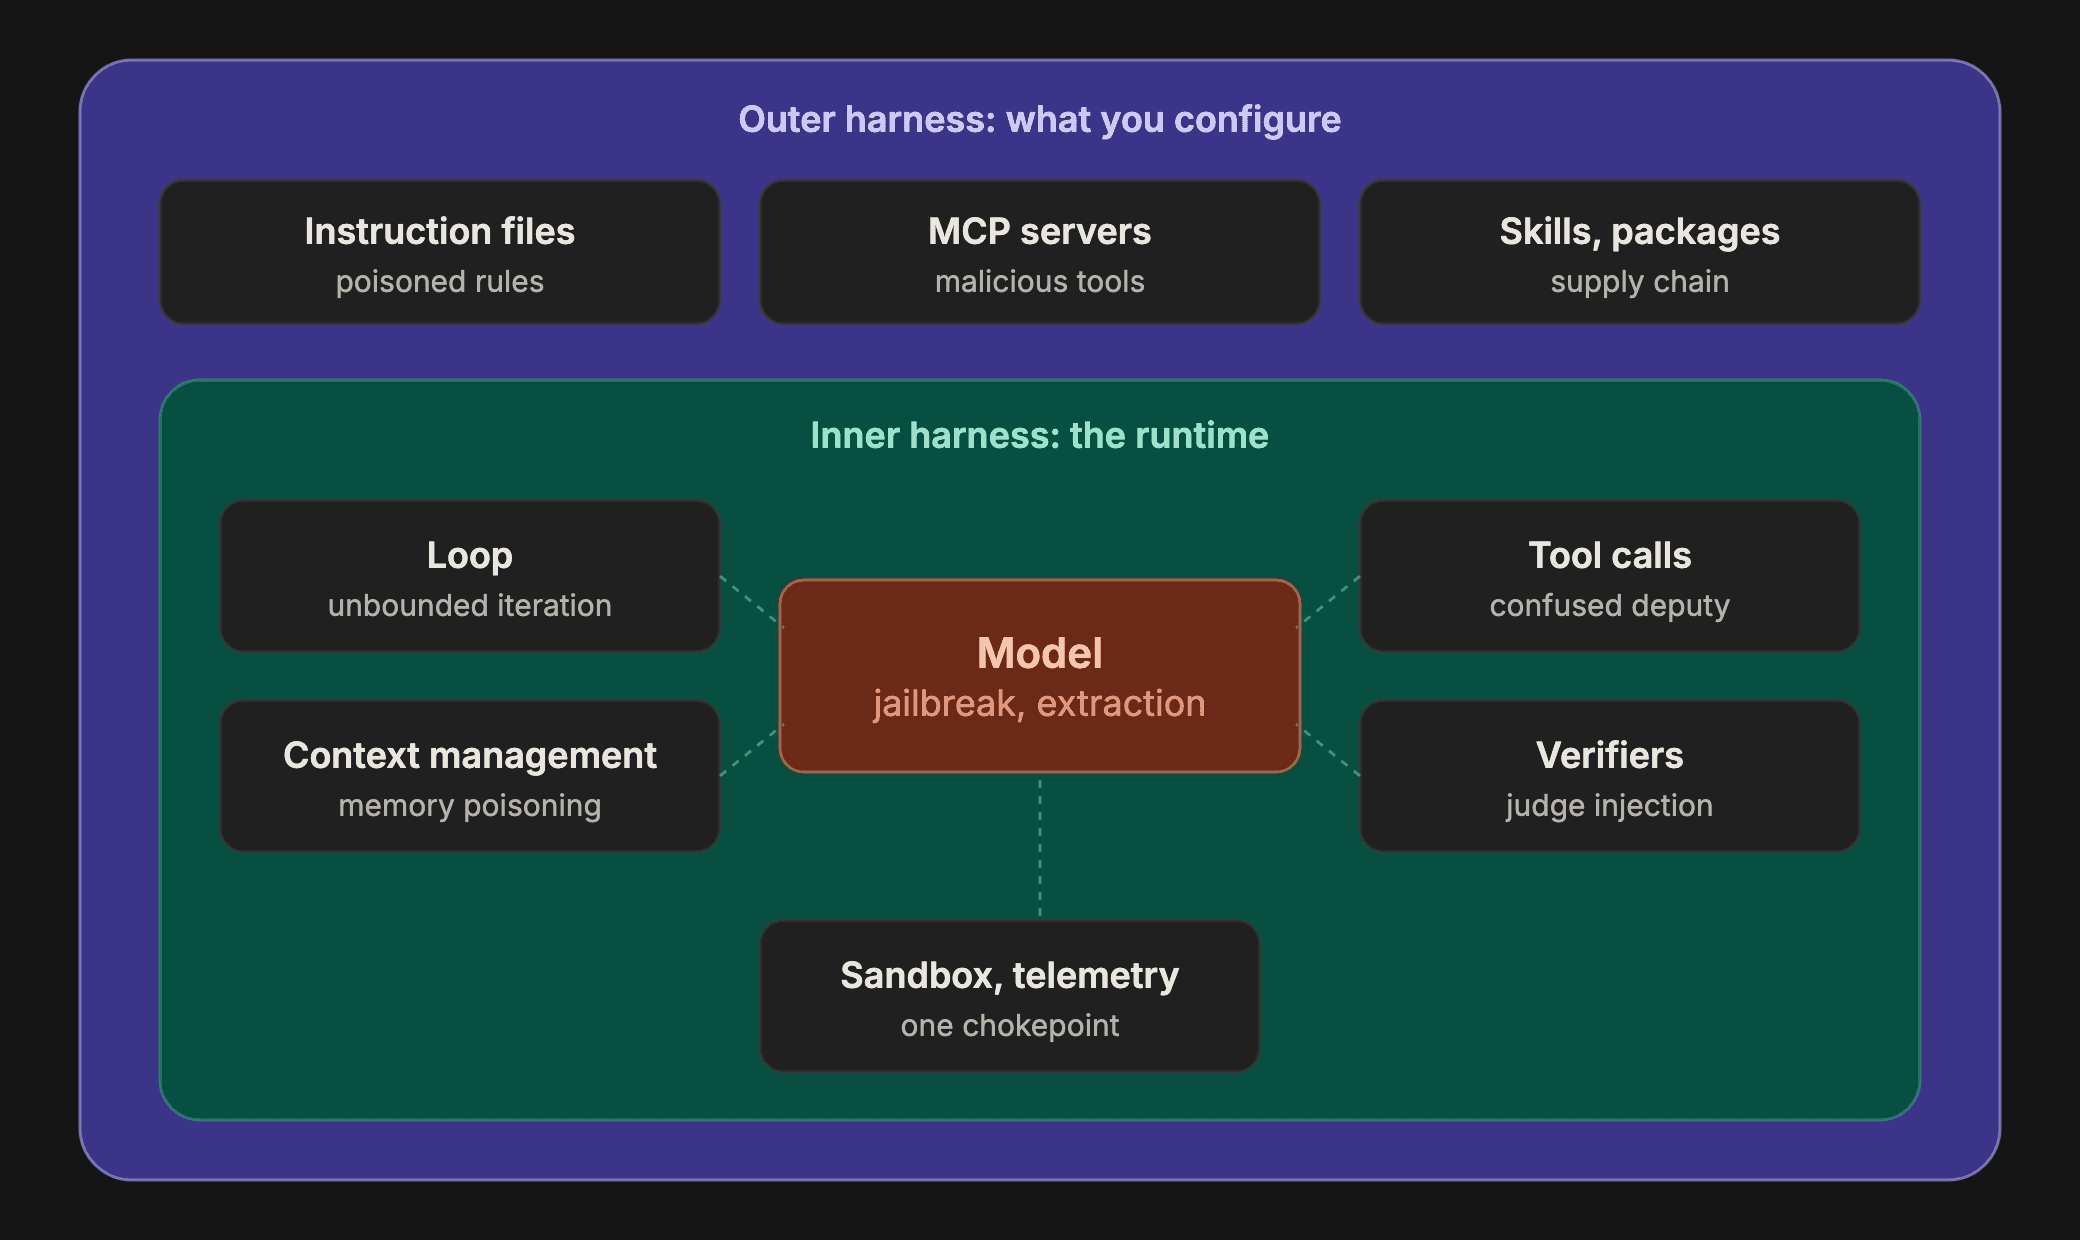Click the 'malicious tools' subtitle text

pos(1040,282)
